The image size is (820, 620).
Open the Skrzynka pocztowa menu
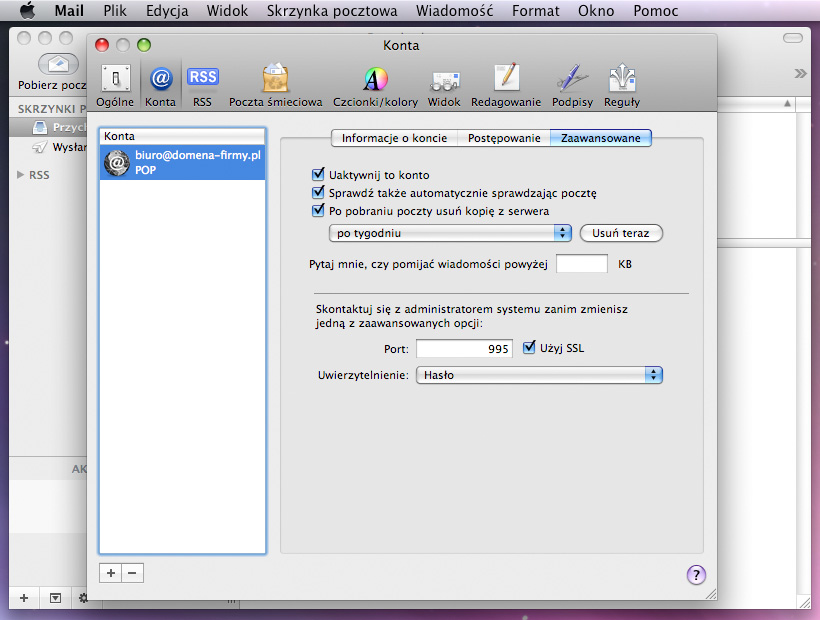pos(332,10)
